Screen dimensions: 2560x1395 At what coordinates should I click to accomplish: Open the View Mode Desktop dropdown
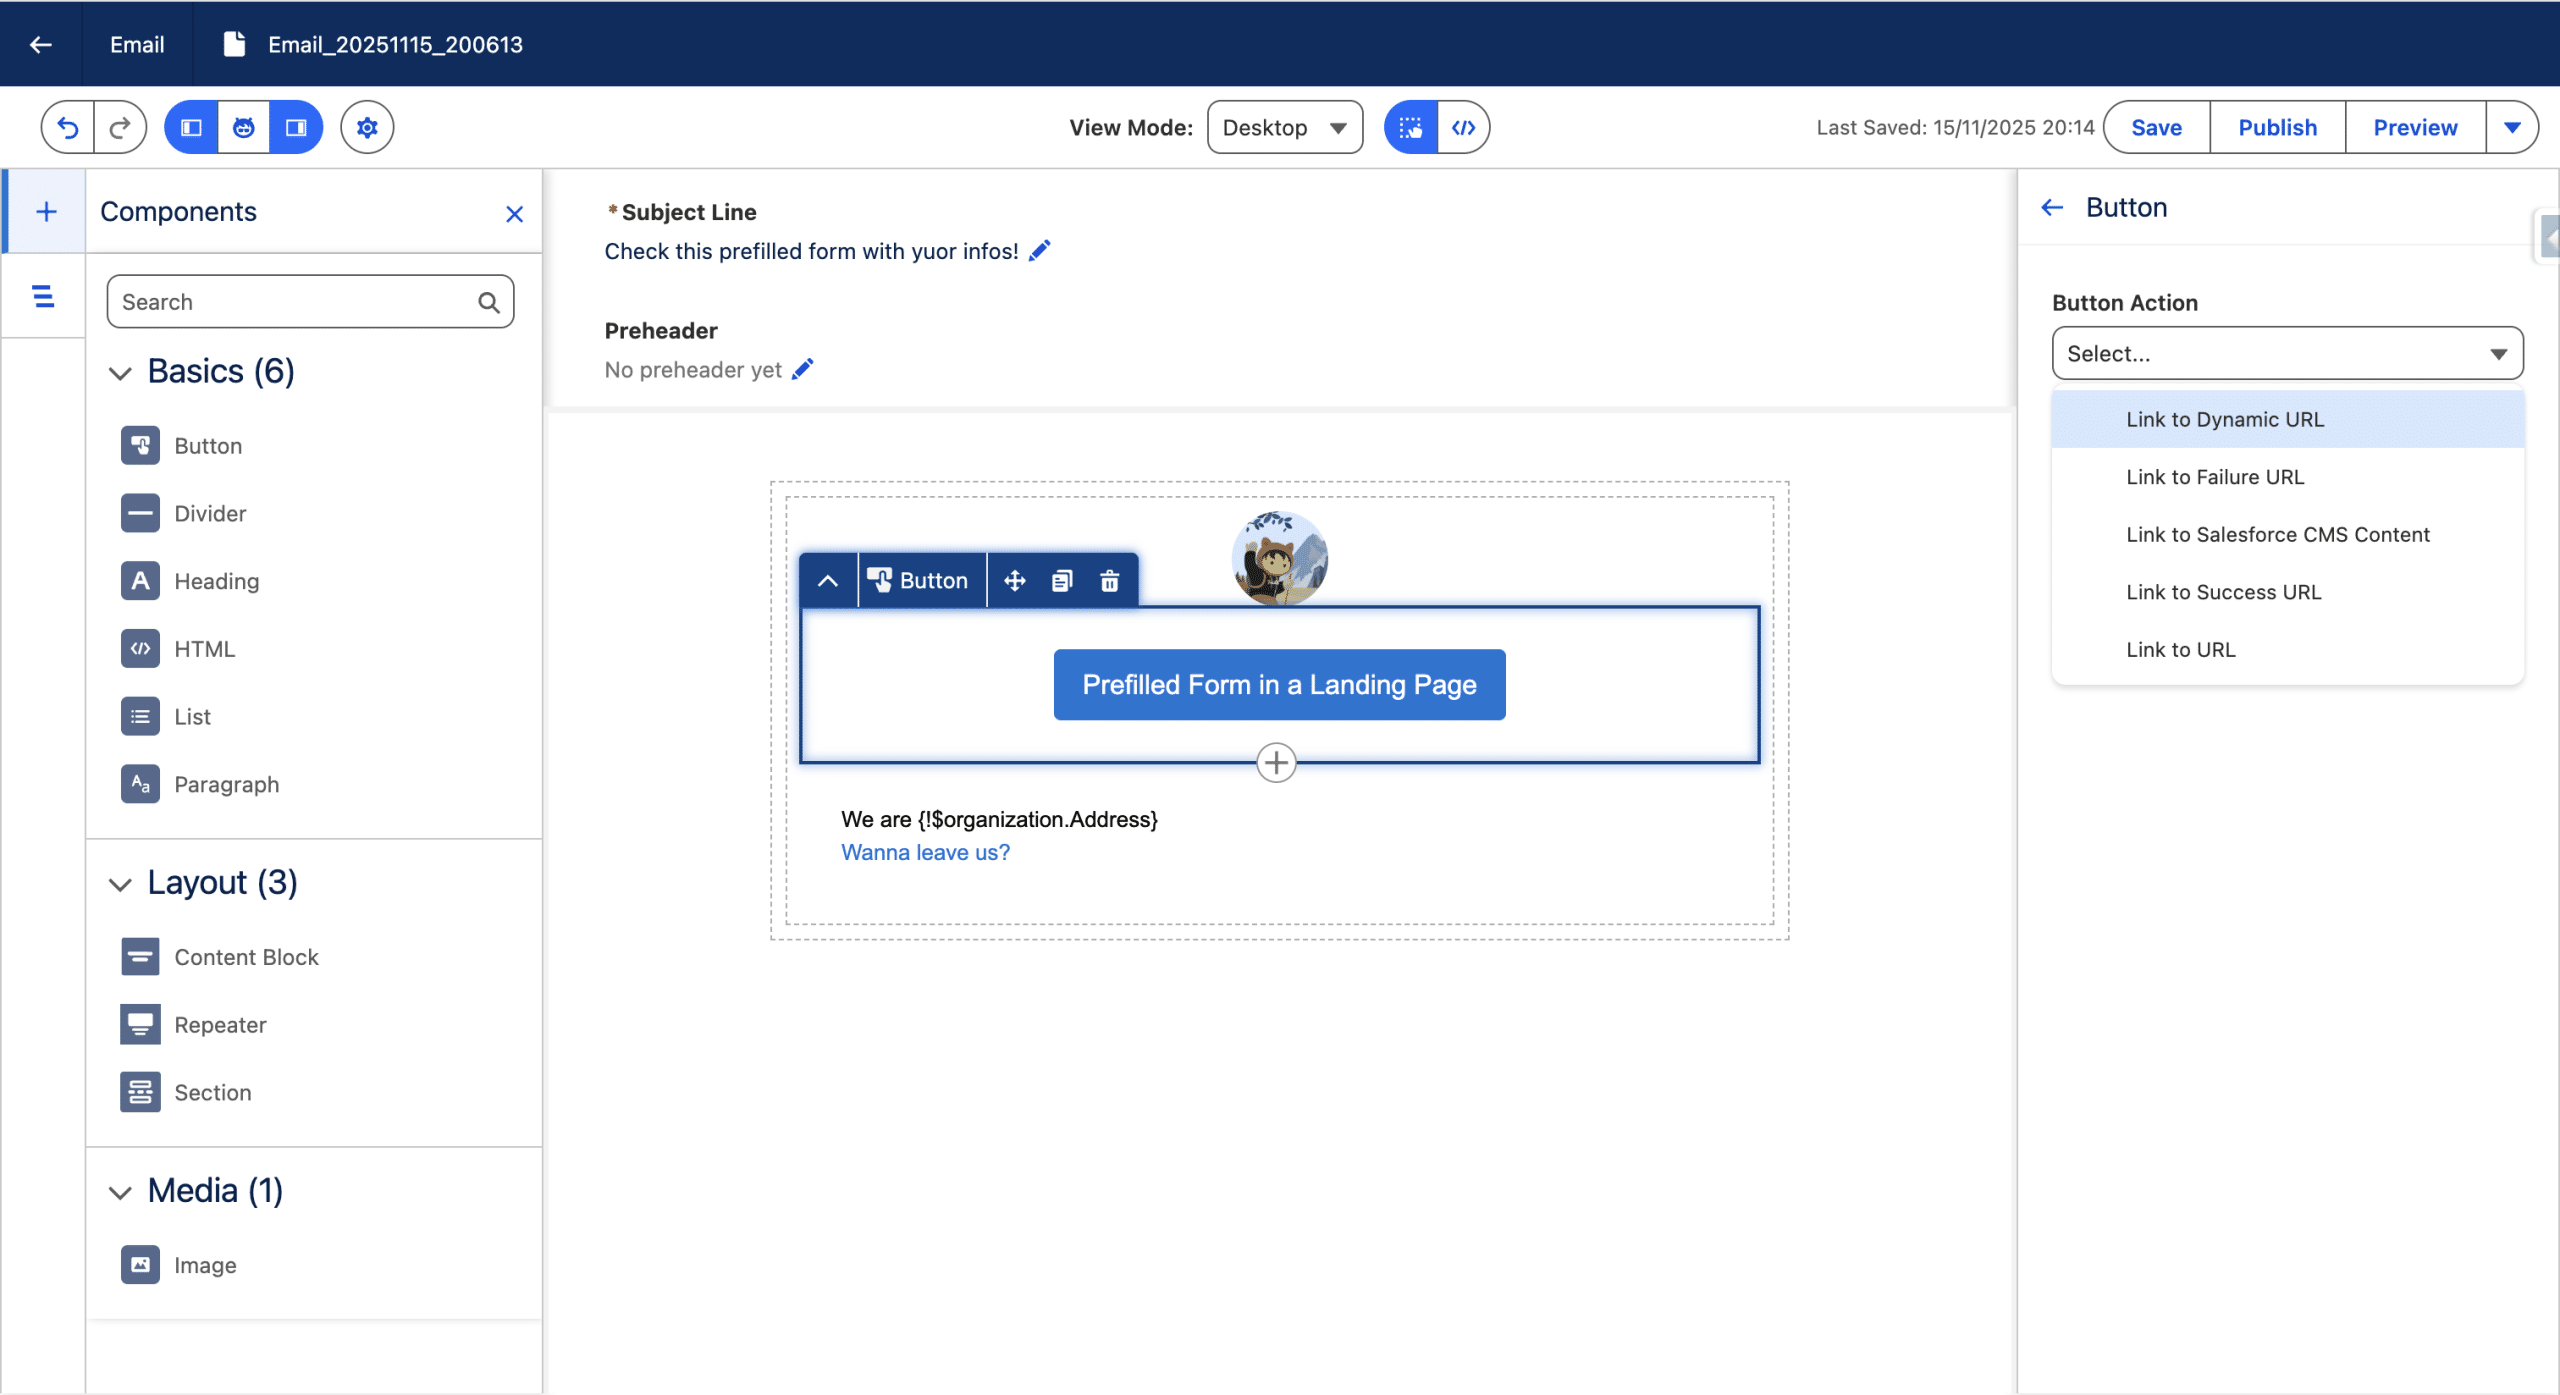coord(1284,127)
